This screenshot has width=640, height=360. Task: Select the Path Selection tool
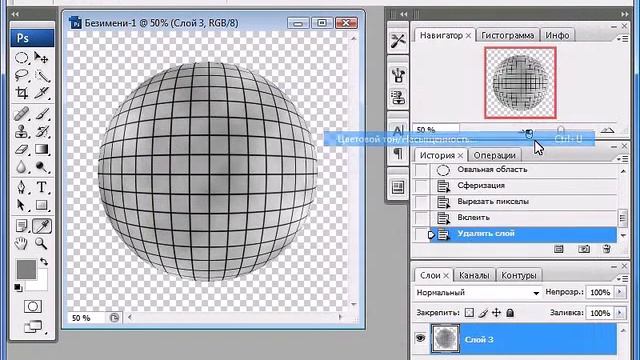[x=22, y=205]
